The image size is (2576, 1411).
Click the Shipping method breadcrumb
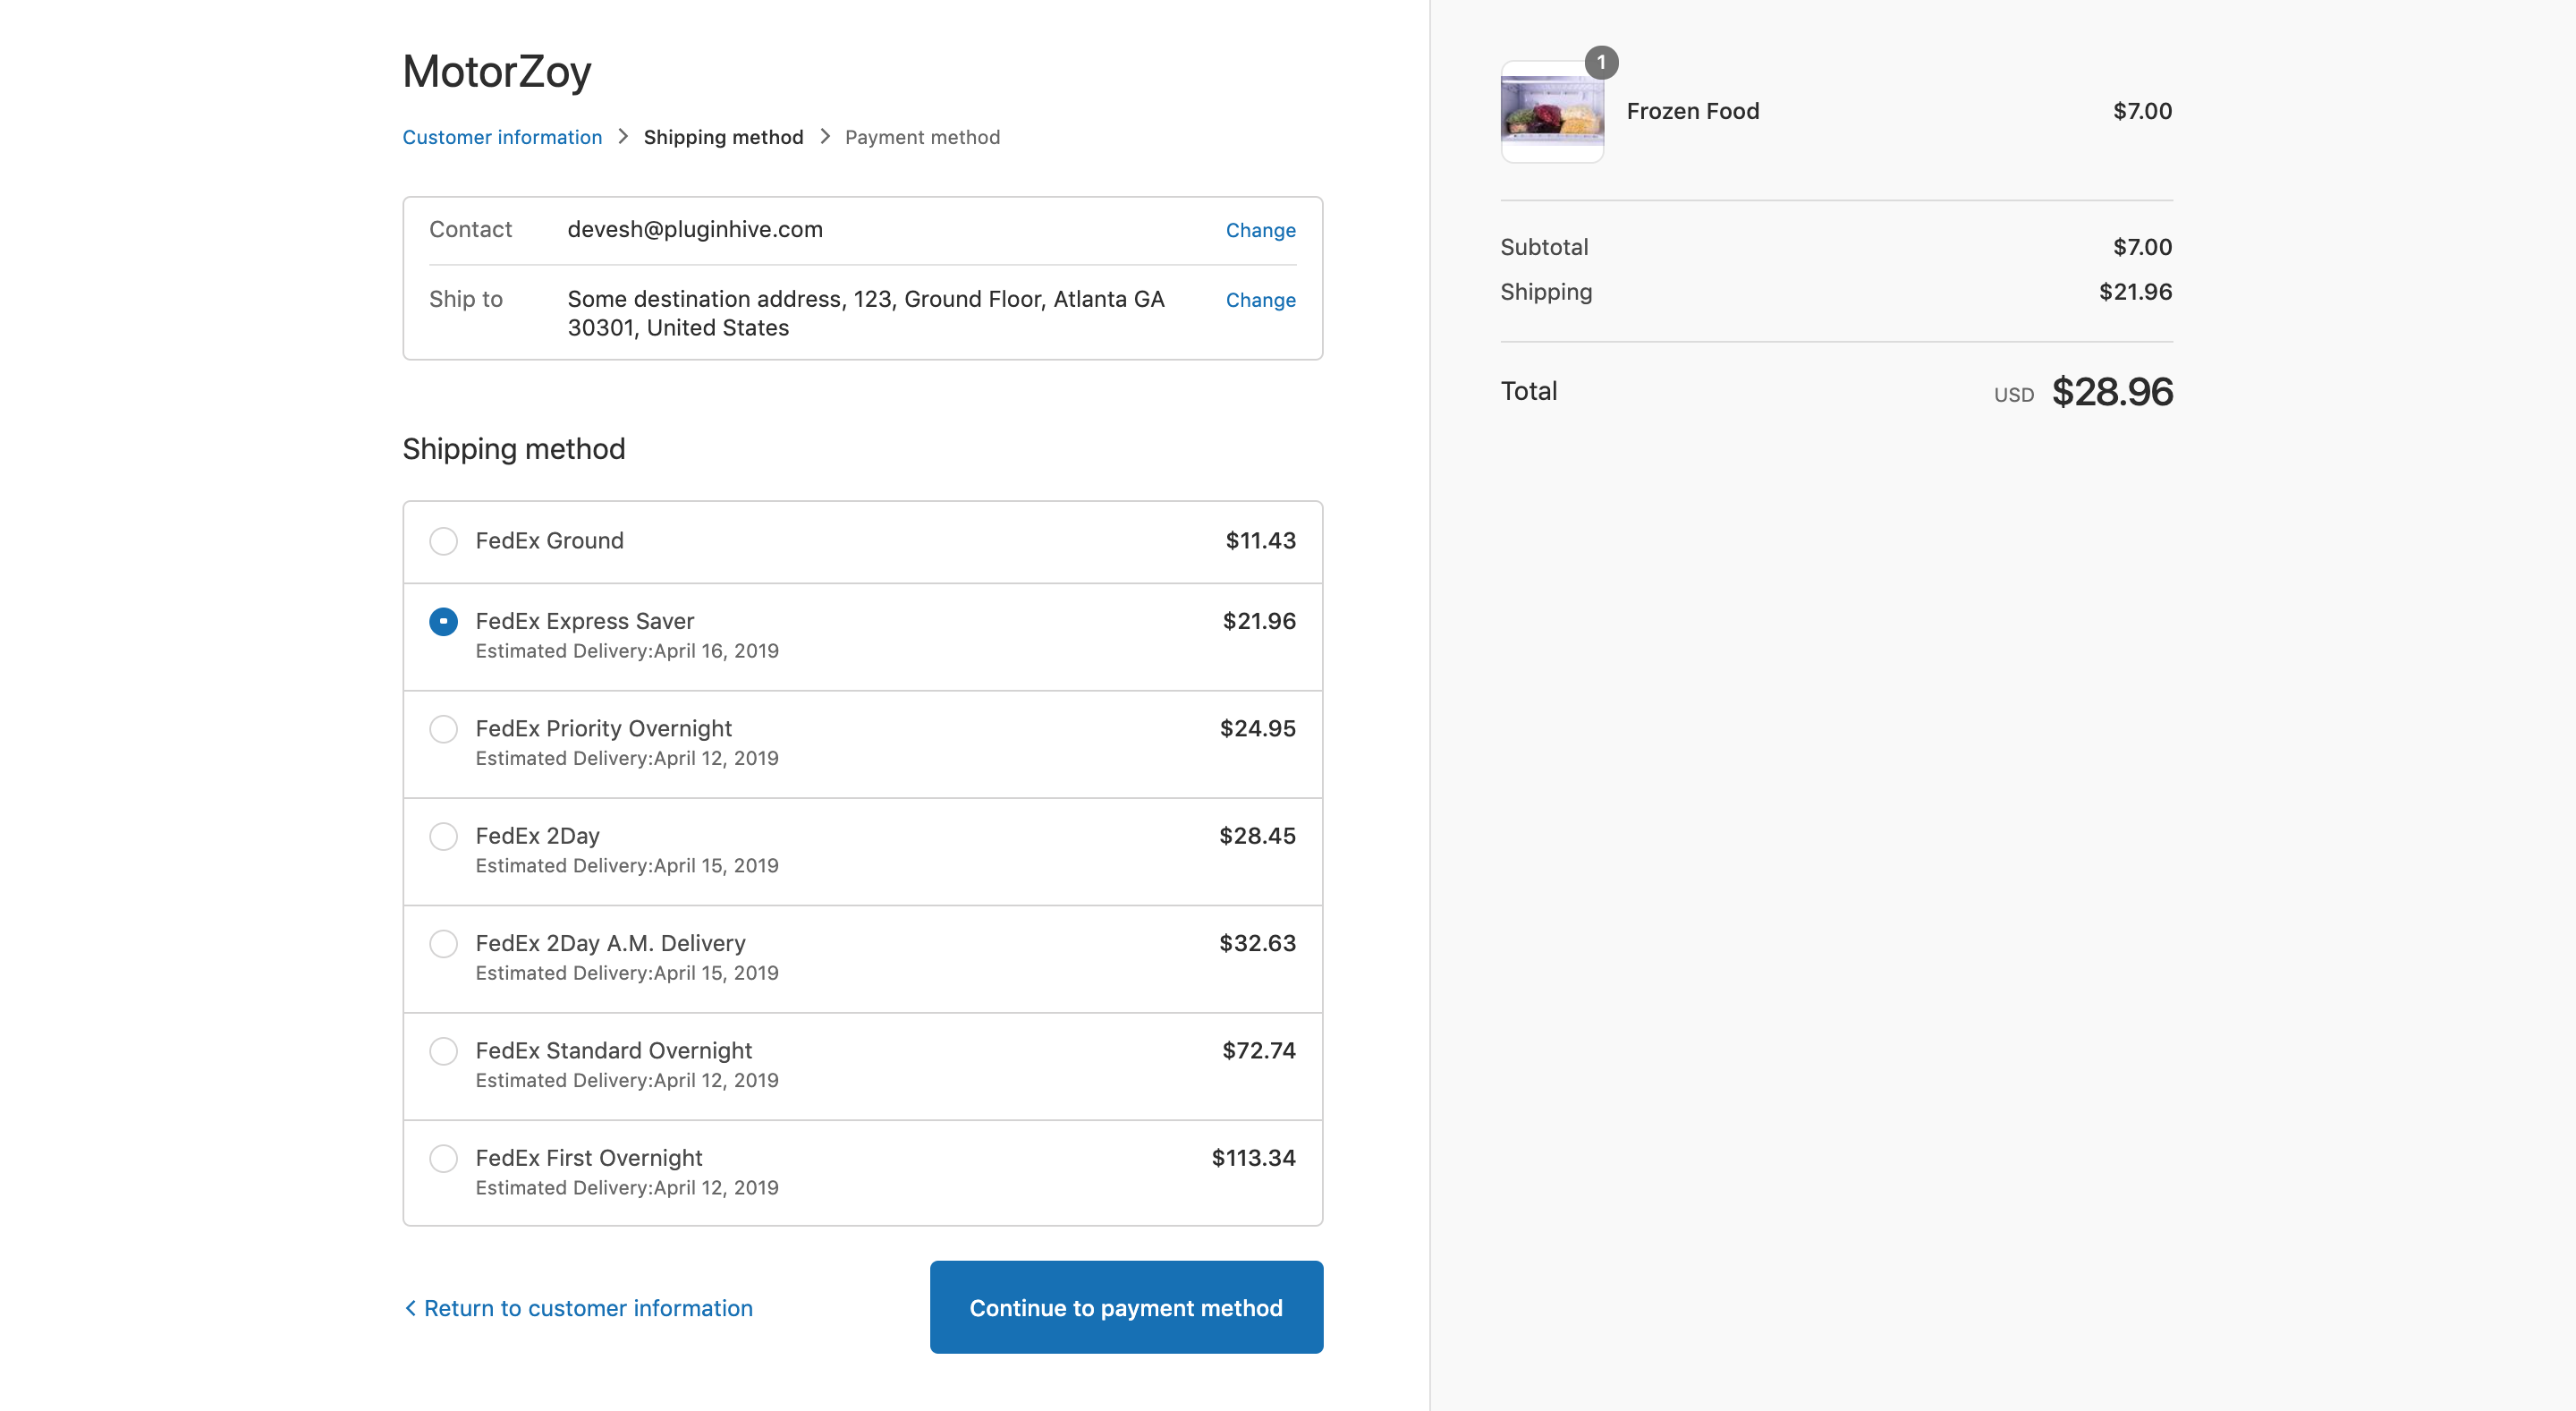(x=723, y=137)
